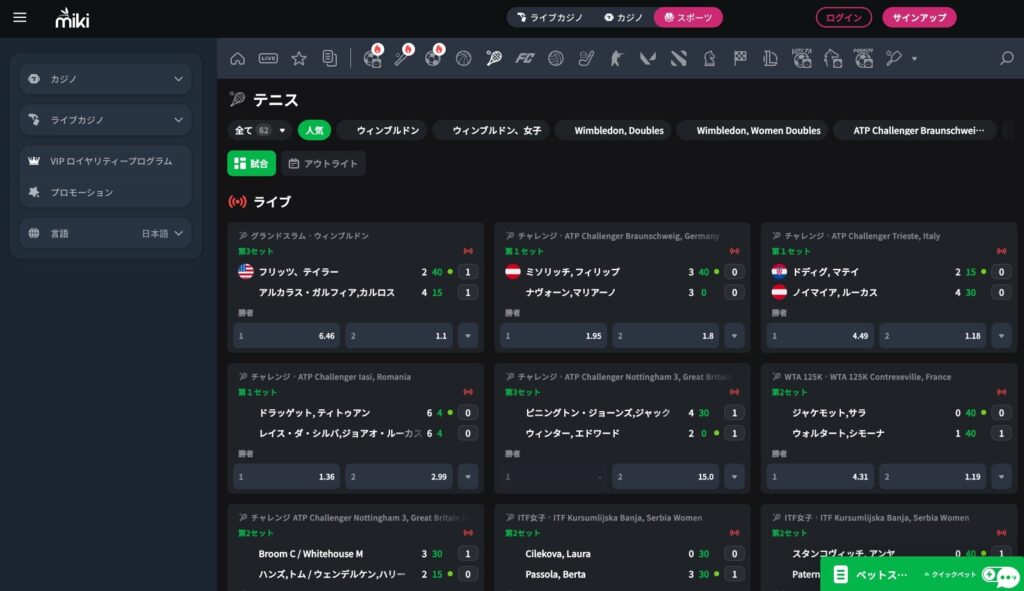Expand more markets for Pinnington Jones match
The width and height of the screenshot is (1024, 591).
[734, 477]
